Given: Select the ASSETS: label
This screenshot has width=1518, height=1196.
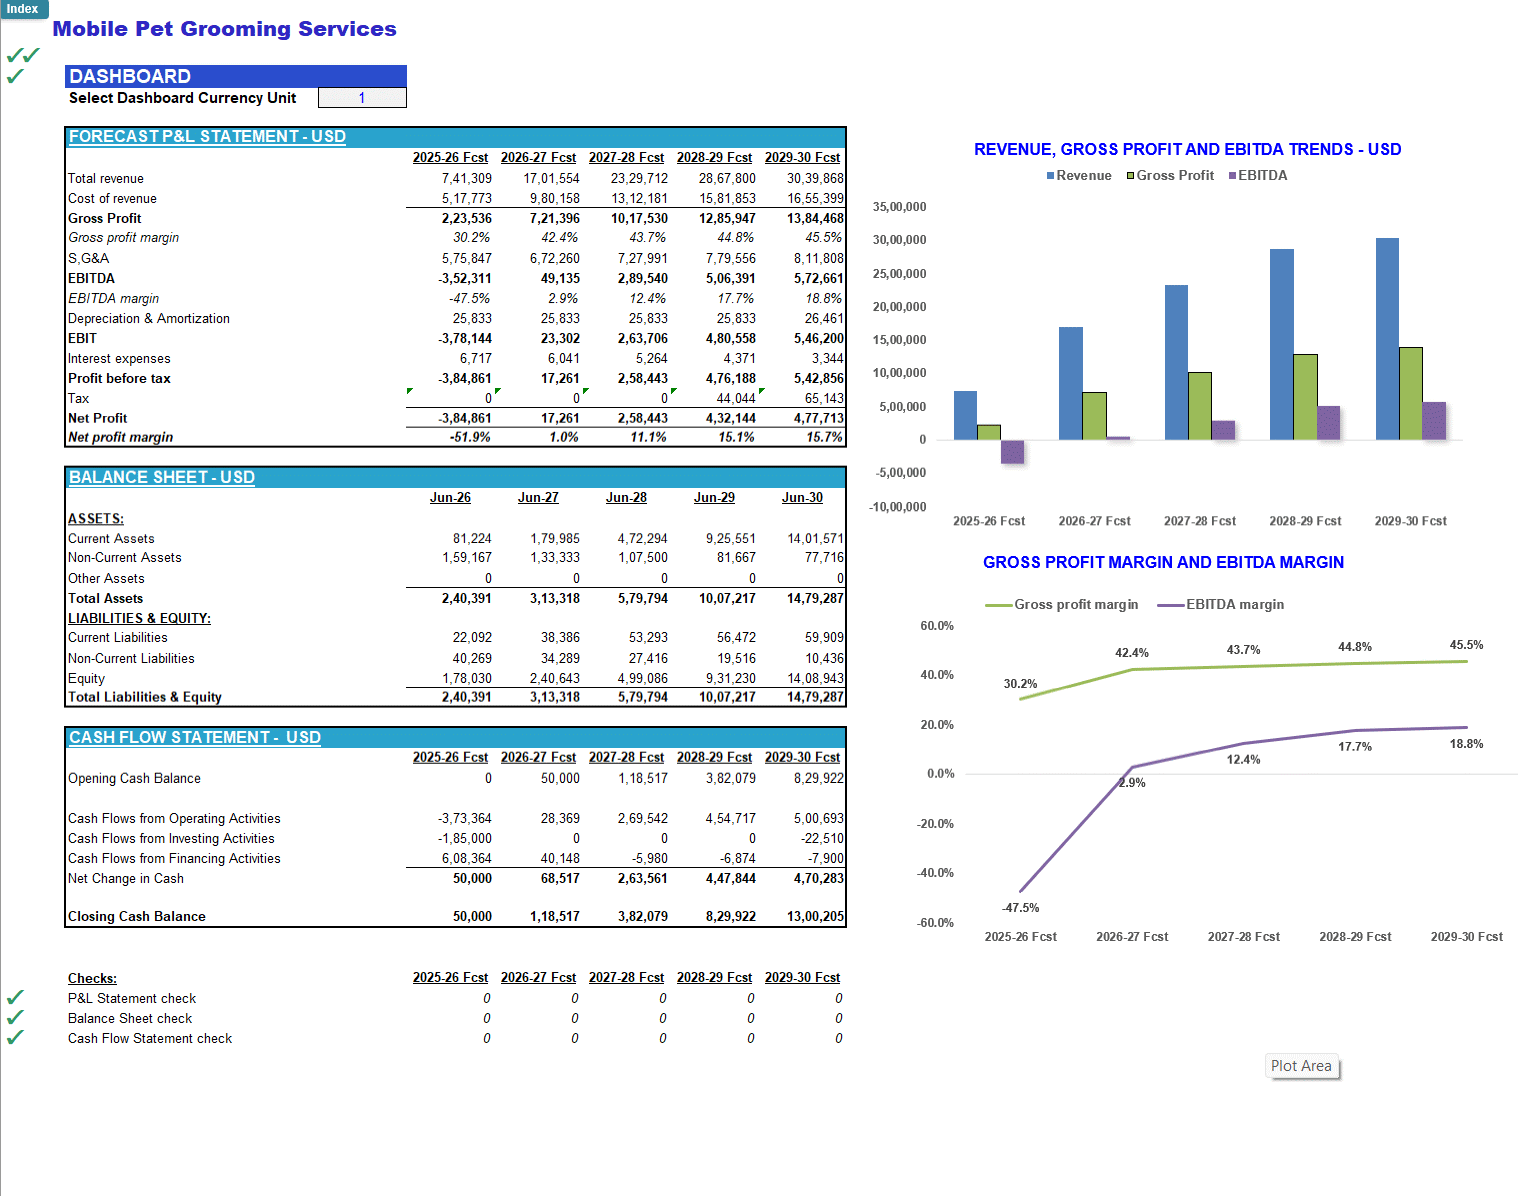Looking at the screenshot, I should 96,519.
